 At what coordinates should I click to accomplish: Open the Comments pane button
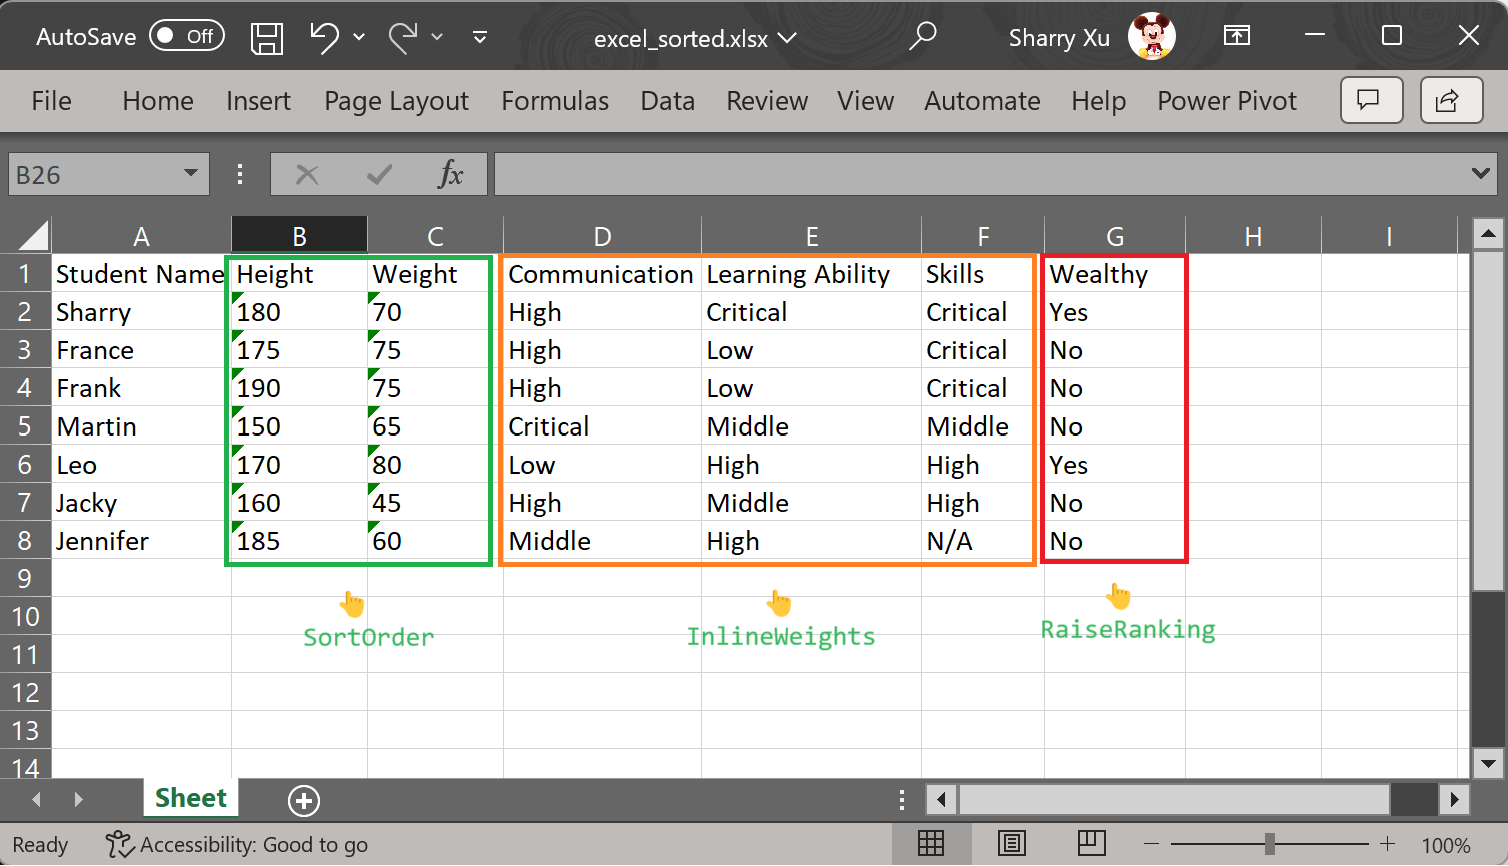[1371, 100]
